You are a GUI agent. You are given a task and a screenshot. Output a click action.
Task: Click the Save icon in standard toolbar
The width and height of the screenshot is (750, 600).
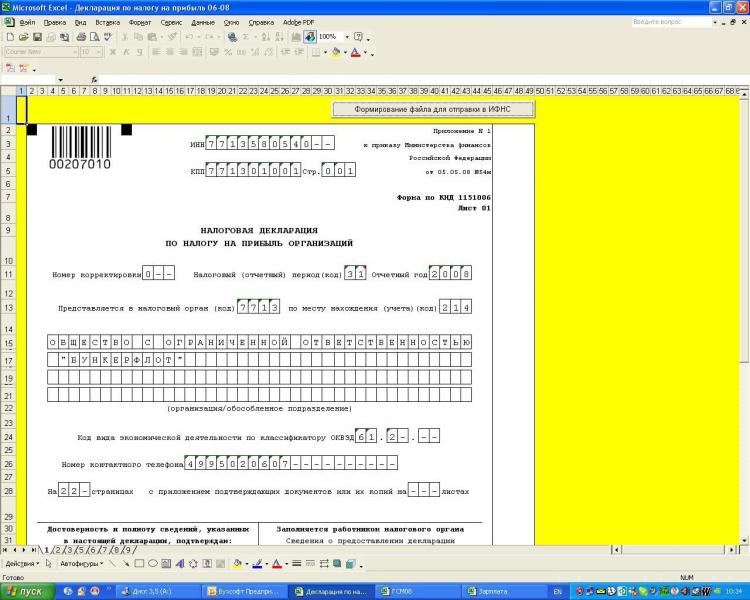coord(36,37)
